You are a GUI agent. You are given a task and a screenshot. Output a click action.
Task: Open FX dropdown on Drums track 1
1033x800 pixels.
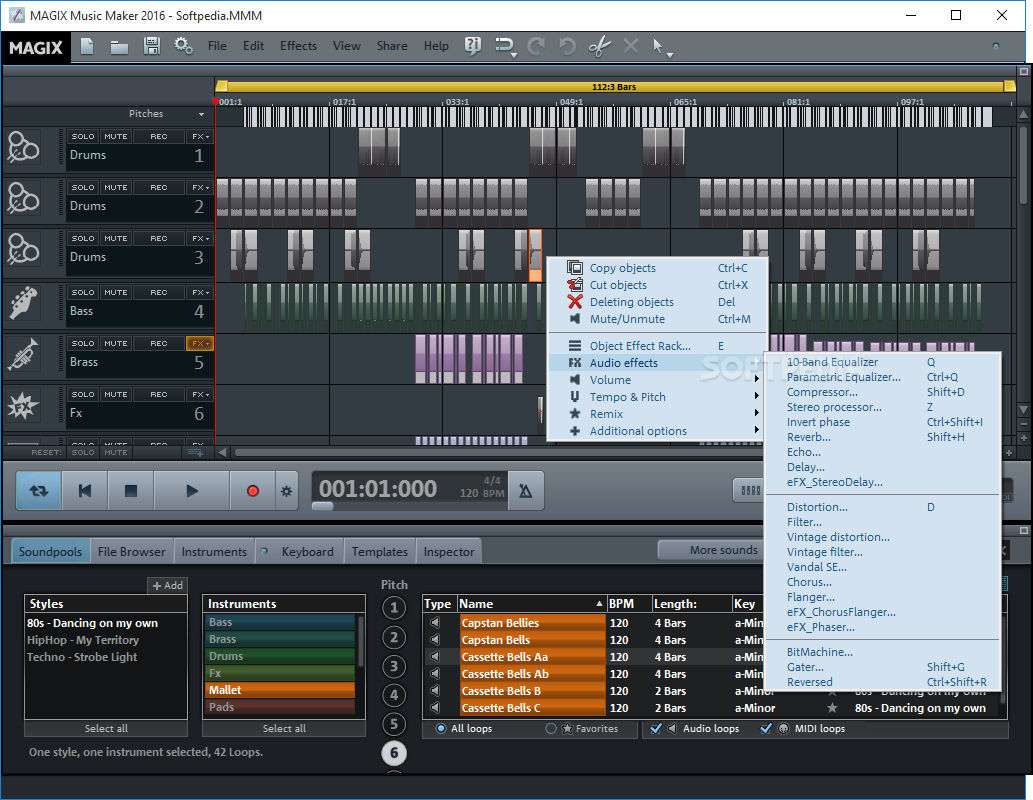click(x=200, y=136)
